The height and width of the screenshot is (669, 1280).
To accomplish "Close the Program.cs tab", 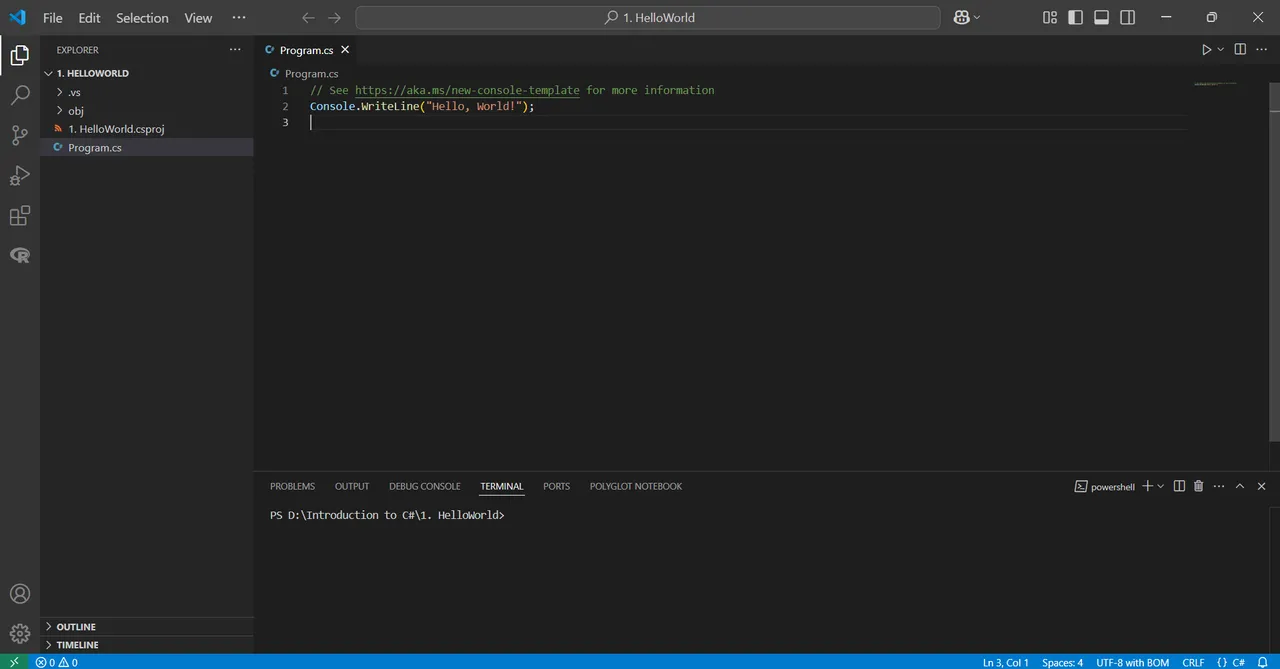I will pos(345,49).
